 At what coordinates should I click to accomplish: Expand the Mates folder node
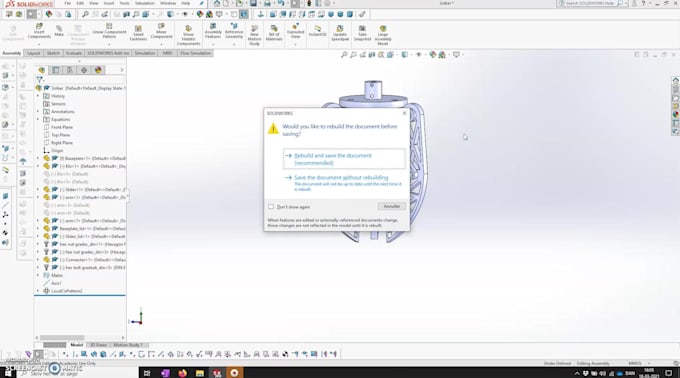(x=38, y=275)
